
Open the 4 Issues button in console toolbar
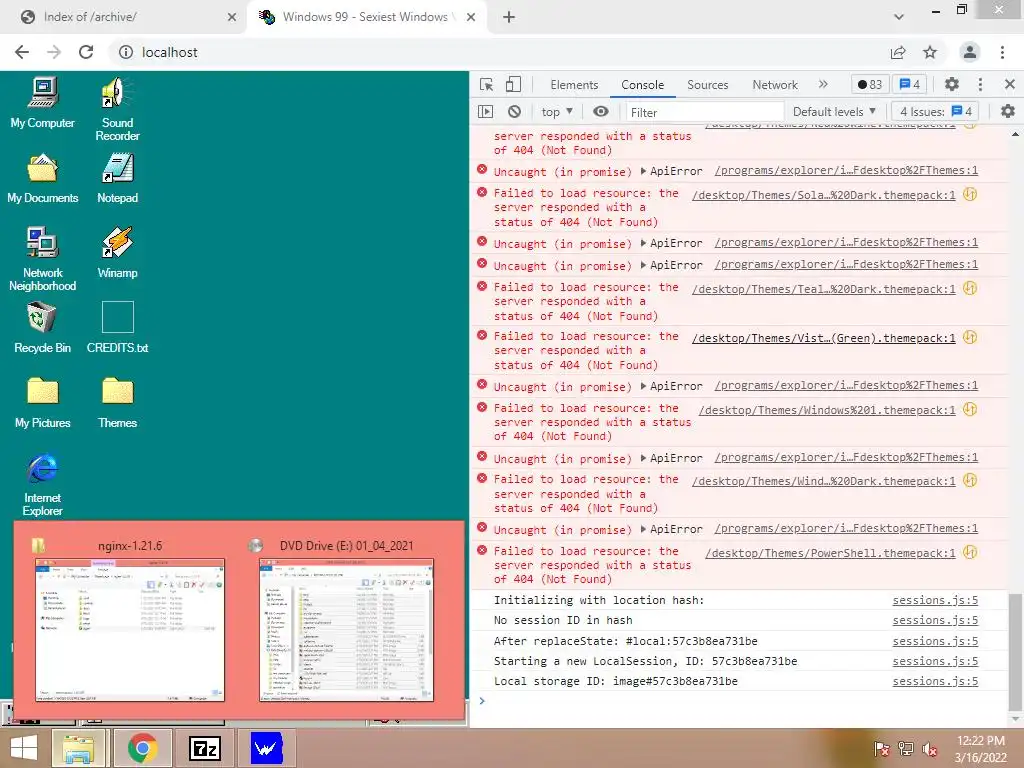pos(936,112)
